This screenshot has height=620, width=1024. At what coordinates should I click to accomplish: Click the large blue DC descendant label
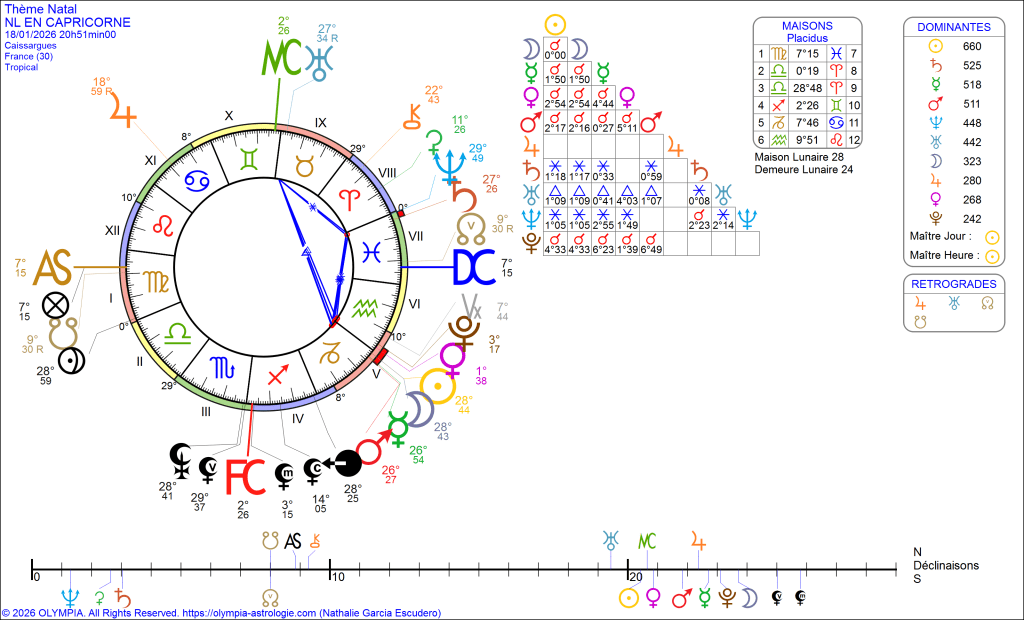[474, 267]
